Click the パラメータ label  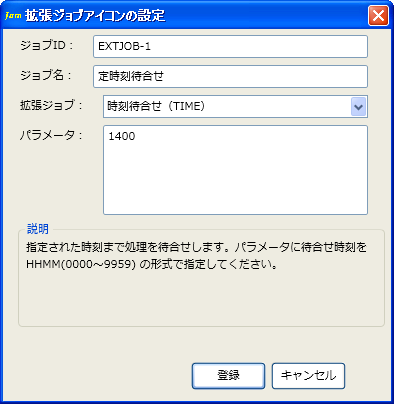pos(51,136)
